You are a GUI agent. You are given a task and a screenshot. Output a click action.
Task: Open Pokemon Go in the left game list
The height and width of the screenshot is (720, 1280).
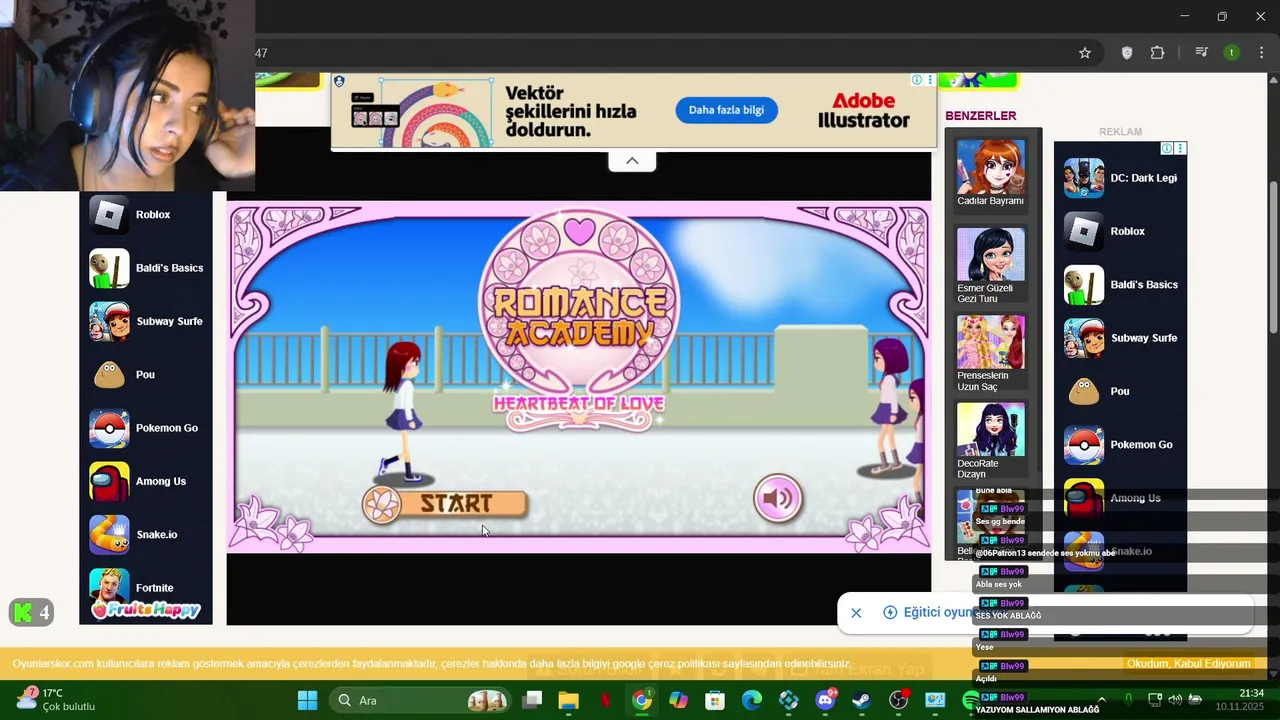click(146, 428)
